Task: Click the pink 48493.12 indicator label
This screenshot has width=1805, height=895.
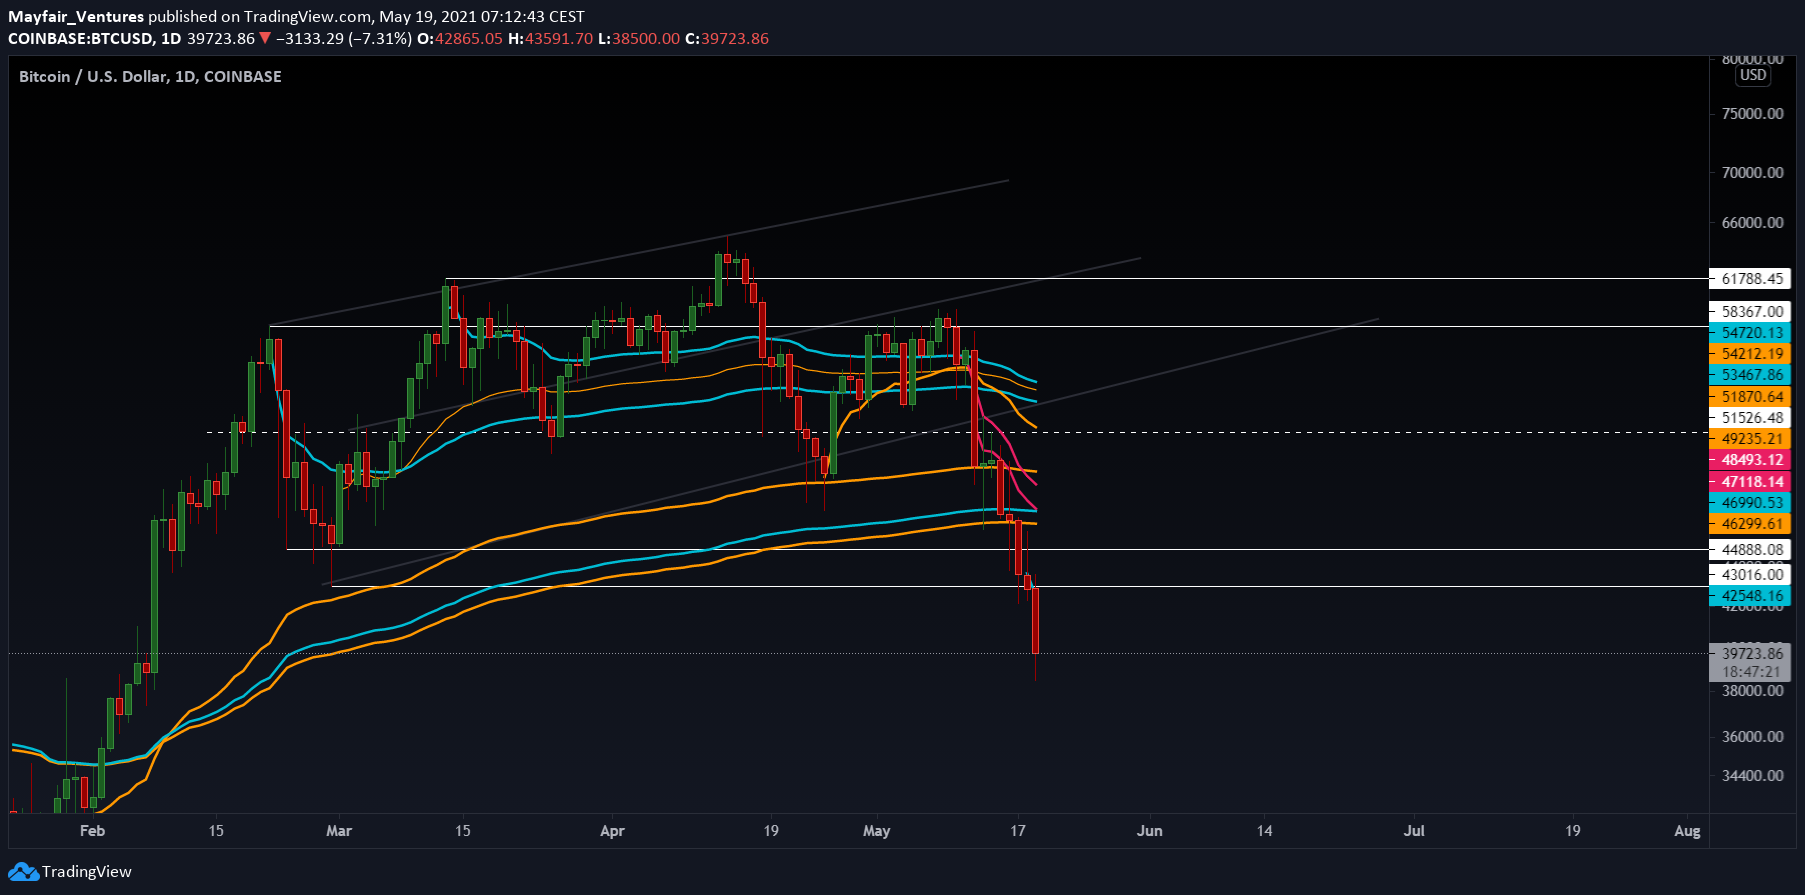Action: (1750, 460)
